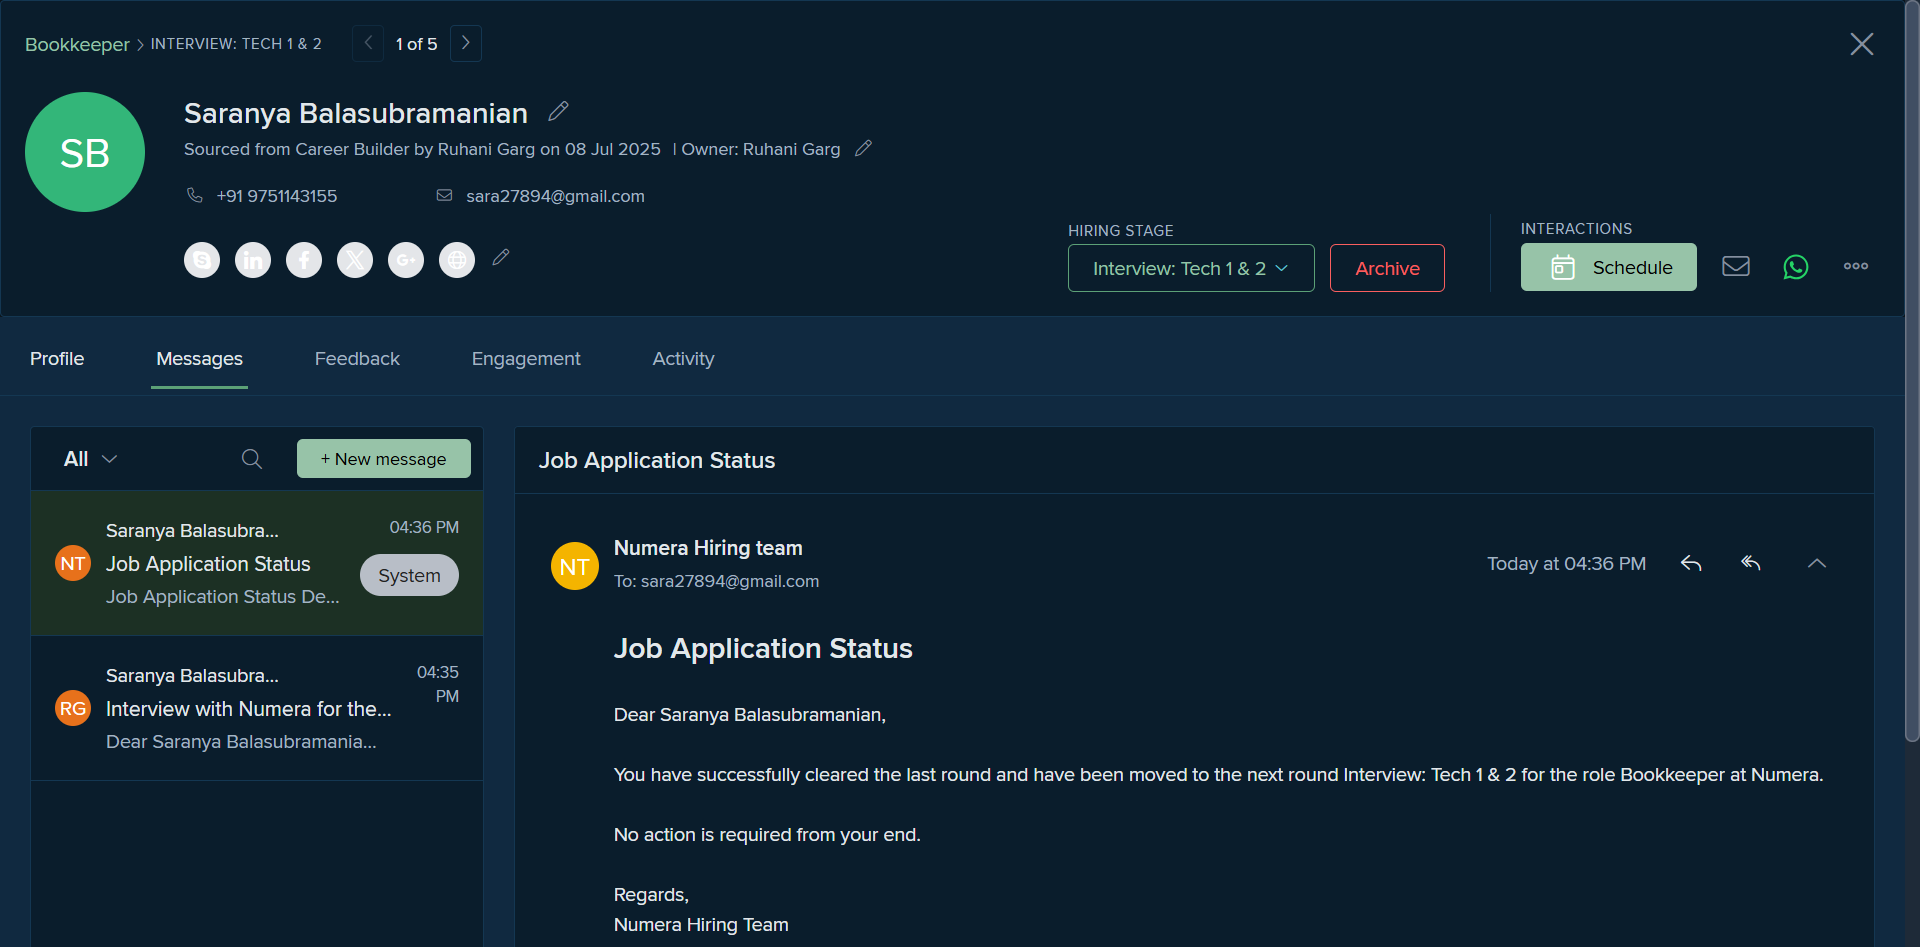The width and height of the screenshot is (1920, 947).
Task: Click the Schedule button
Action: [1609, 267]
